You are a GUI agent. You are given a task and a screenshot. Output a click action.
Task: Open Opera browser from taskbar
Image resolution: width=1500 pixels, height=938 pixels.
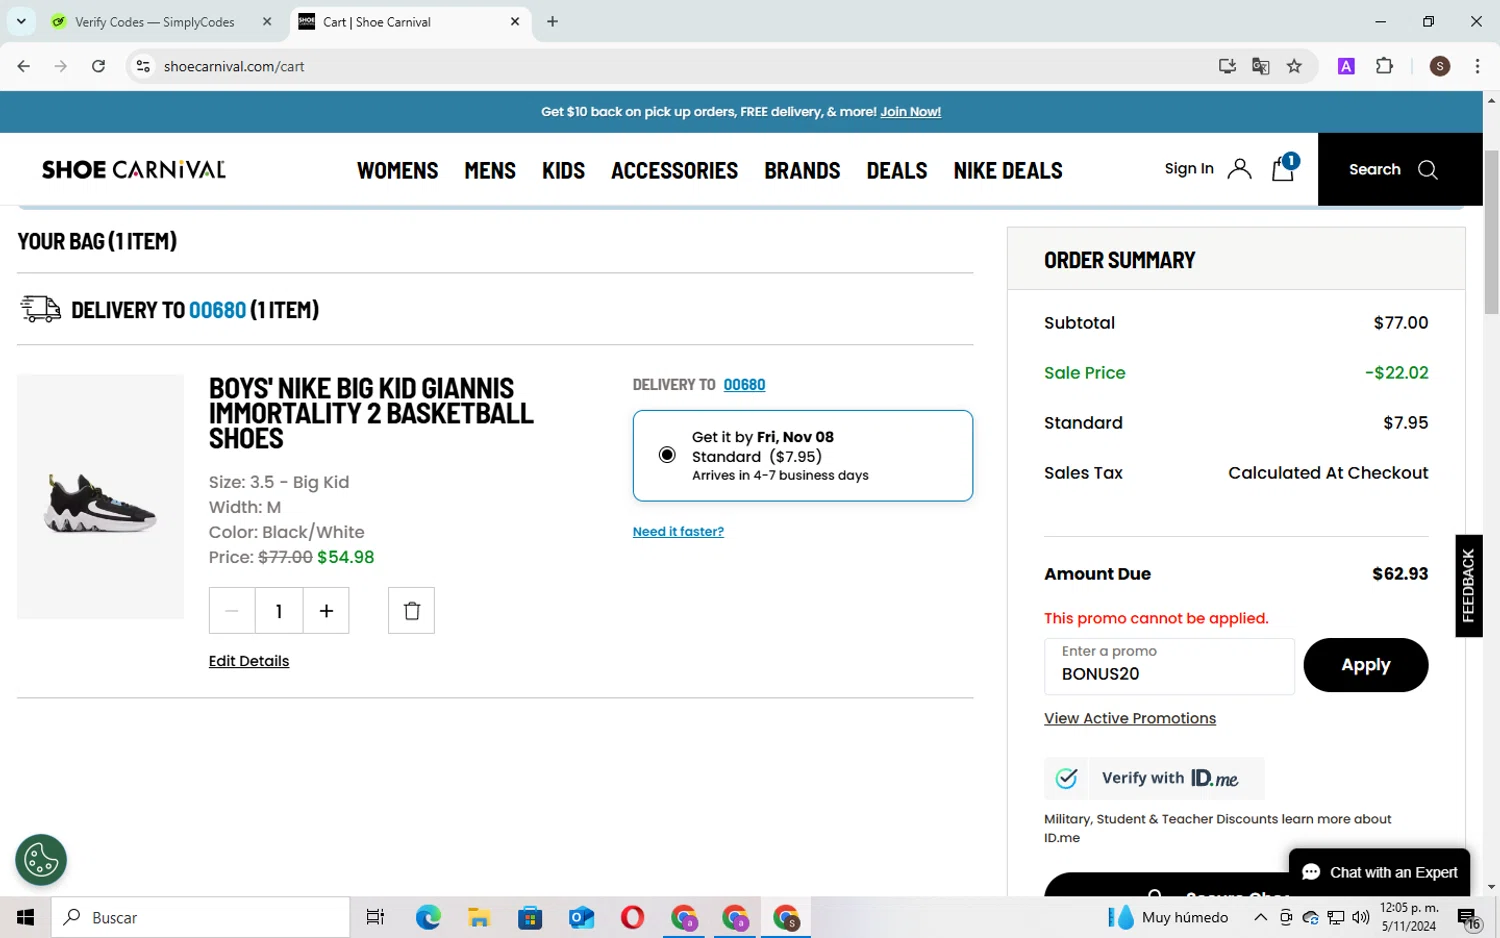(632, 917)
